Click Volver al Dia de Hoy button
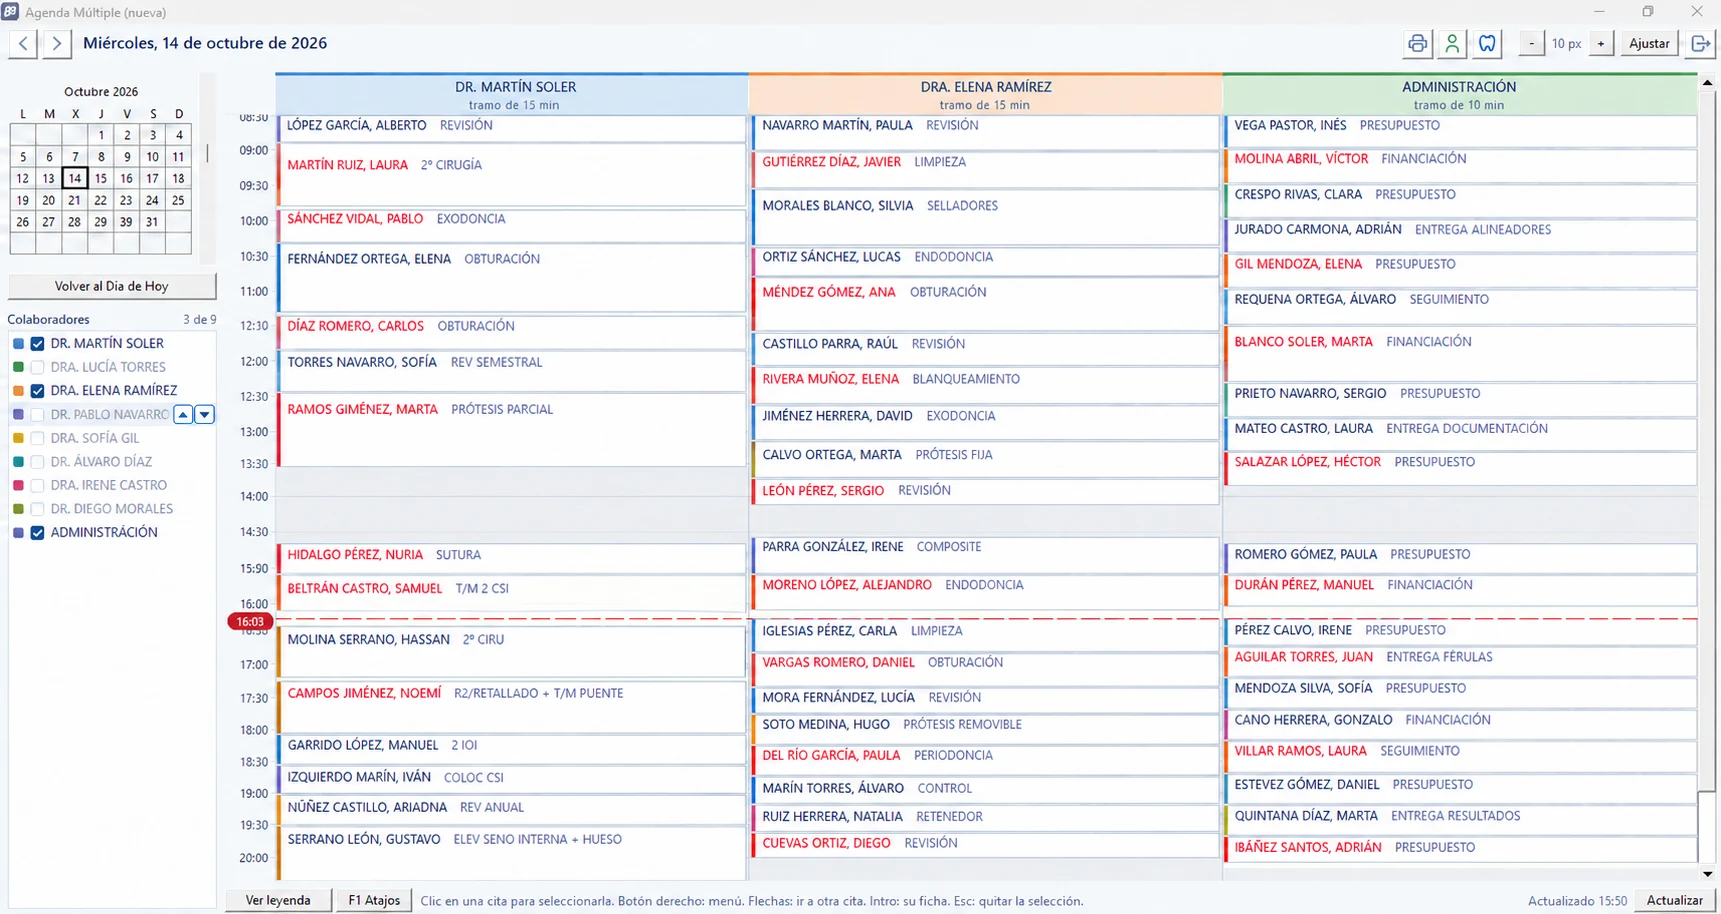Screen dimensions: 1721x914 tap(112, 286)
